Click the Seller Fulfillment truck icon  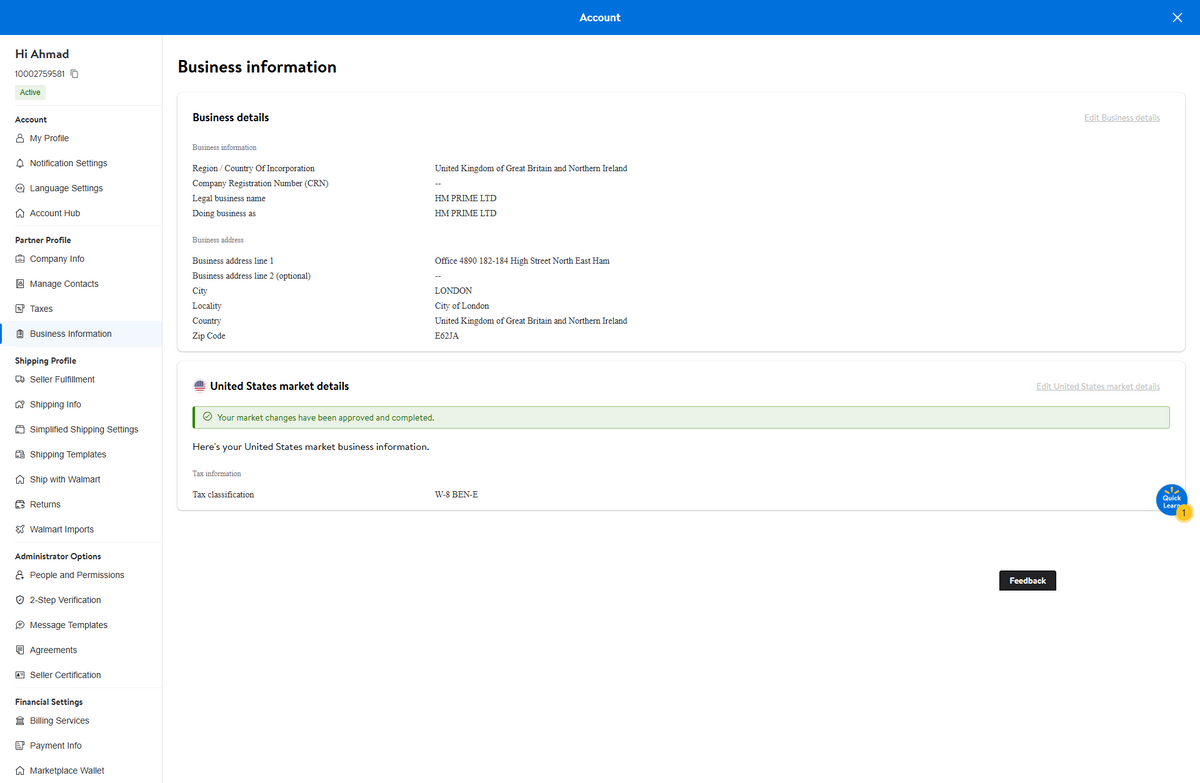[x=20, y=379]
